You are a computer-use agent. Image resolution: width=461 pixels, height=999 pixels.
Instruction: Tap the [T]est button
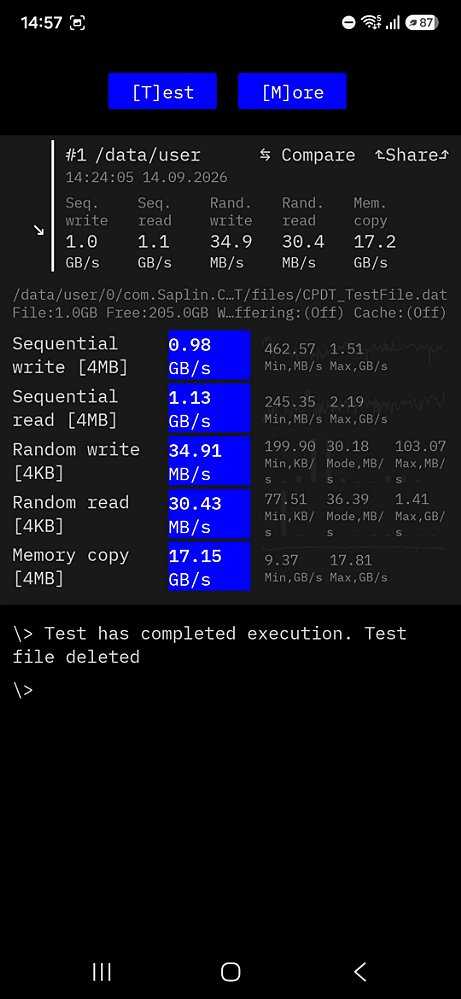click(162, 91)
